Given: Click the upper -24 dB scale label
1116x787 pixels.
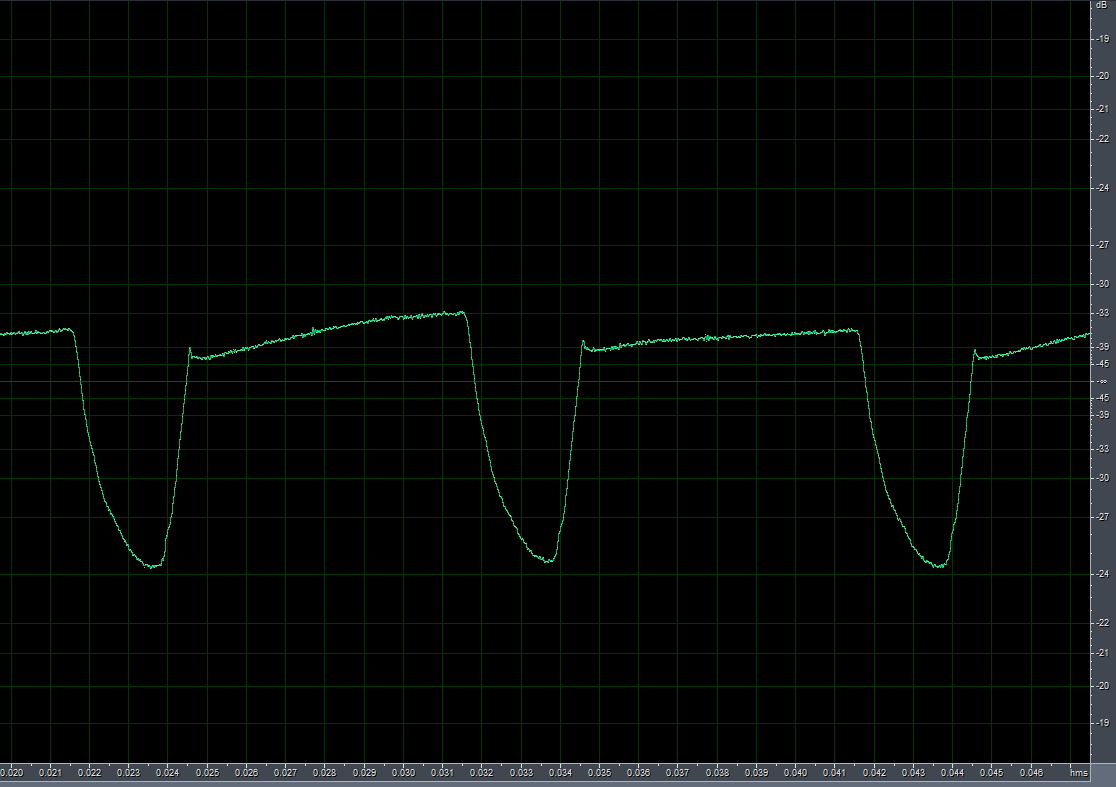Looking at the screenshot, I should pyautogui.click(x=1102, y=188).
